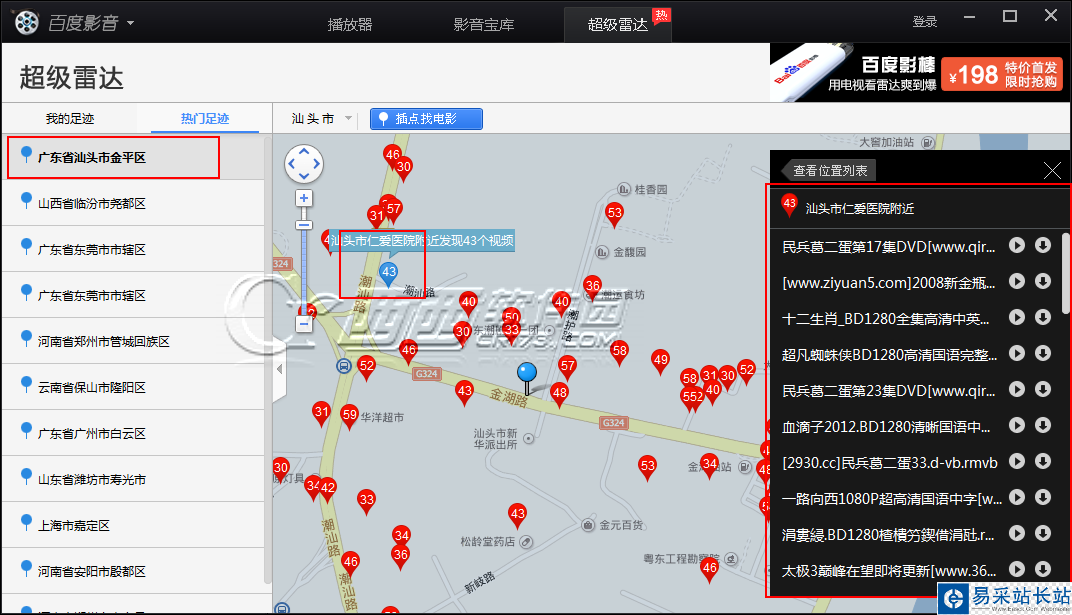Image resolution: width=1072 pixels, height=615 pixels.
Task: Select 上海市嘉定区 footprint
Action: click(133, 525)
